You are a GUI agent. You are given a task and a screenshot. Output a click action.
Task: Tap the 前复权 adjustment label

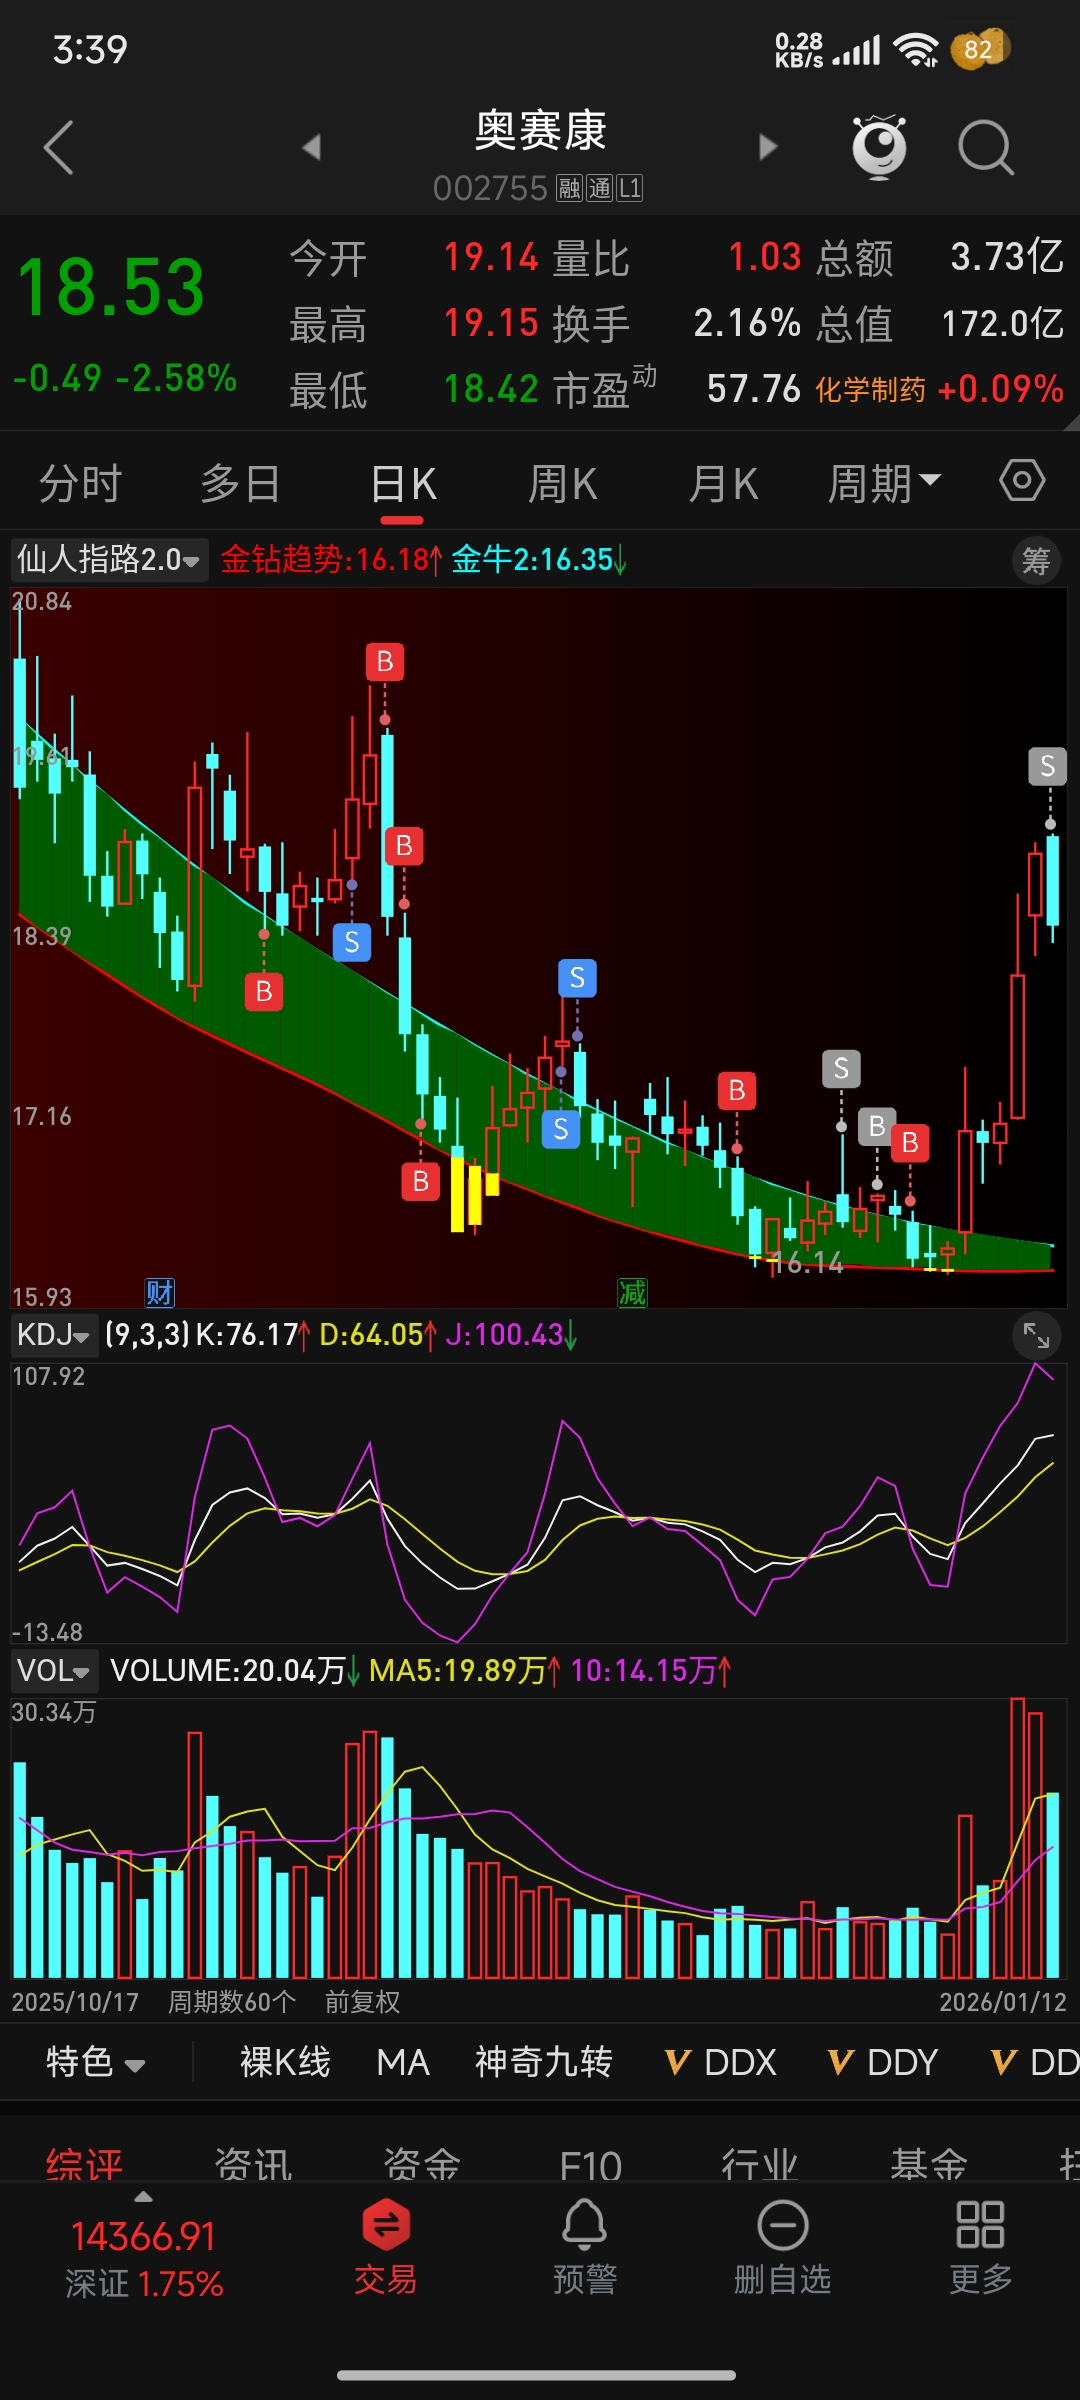tap(362, 2002)
